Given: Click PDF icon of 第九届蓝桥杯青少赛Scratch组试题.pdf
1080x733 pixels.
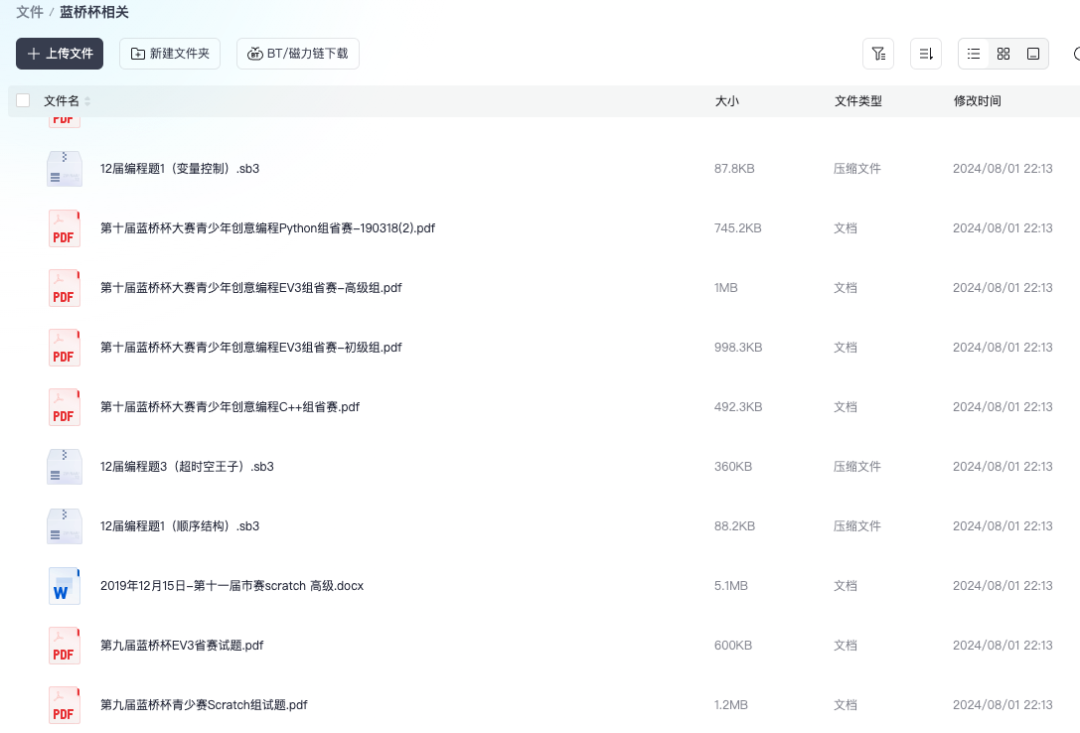Looking at the screenshot, I should (x=64, y=705).
